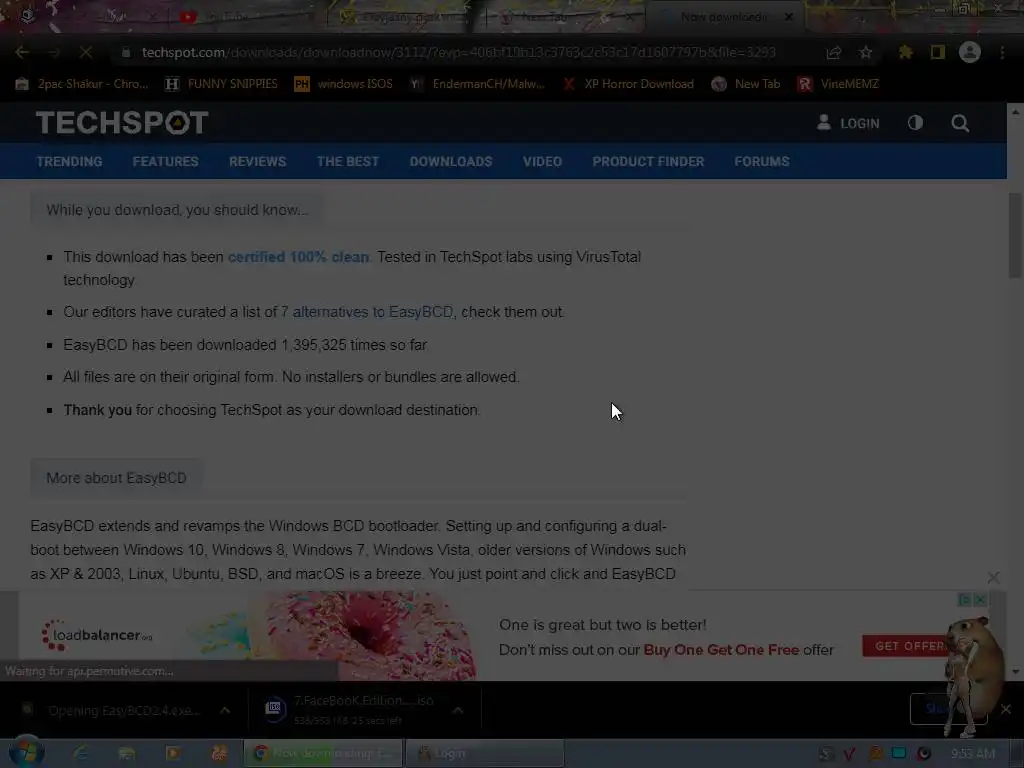Open the site search magnifier icon

[x=959, y=123]
